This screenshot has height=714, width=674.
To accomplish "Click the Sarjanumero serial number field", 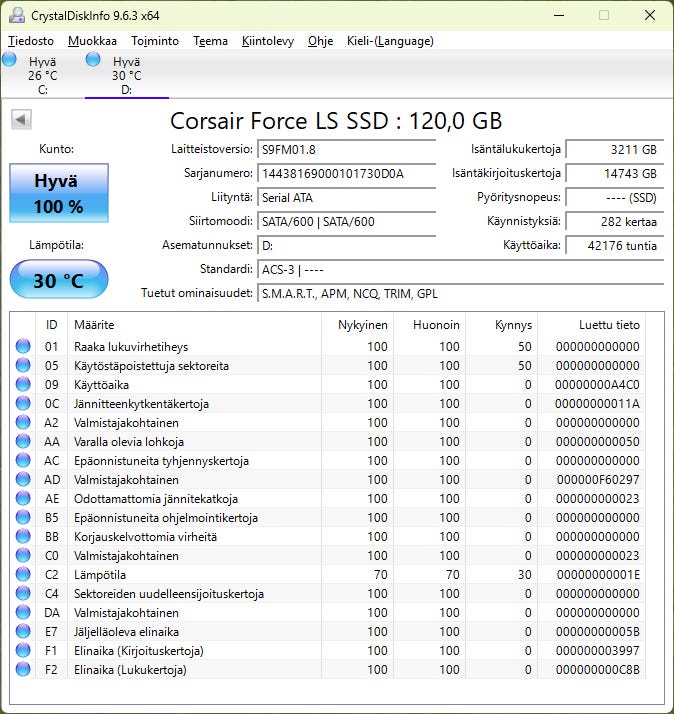I will coord(346,173).
